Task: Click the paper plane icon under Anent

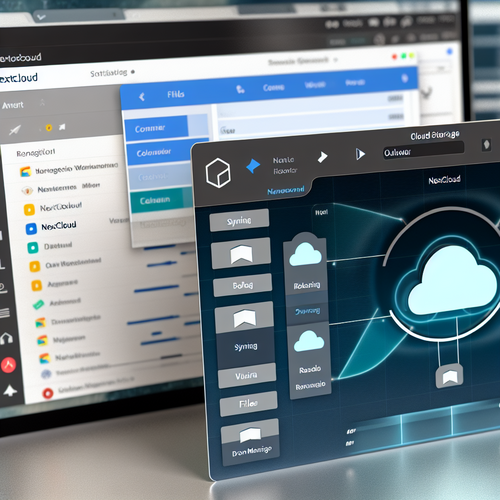Action: coord(14,130)
